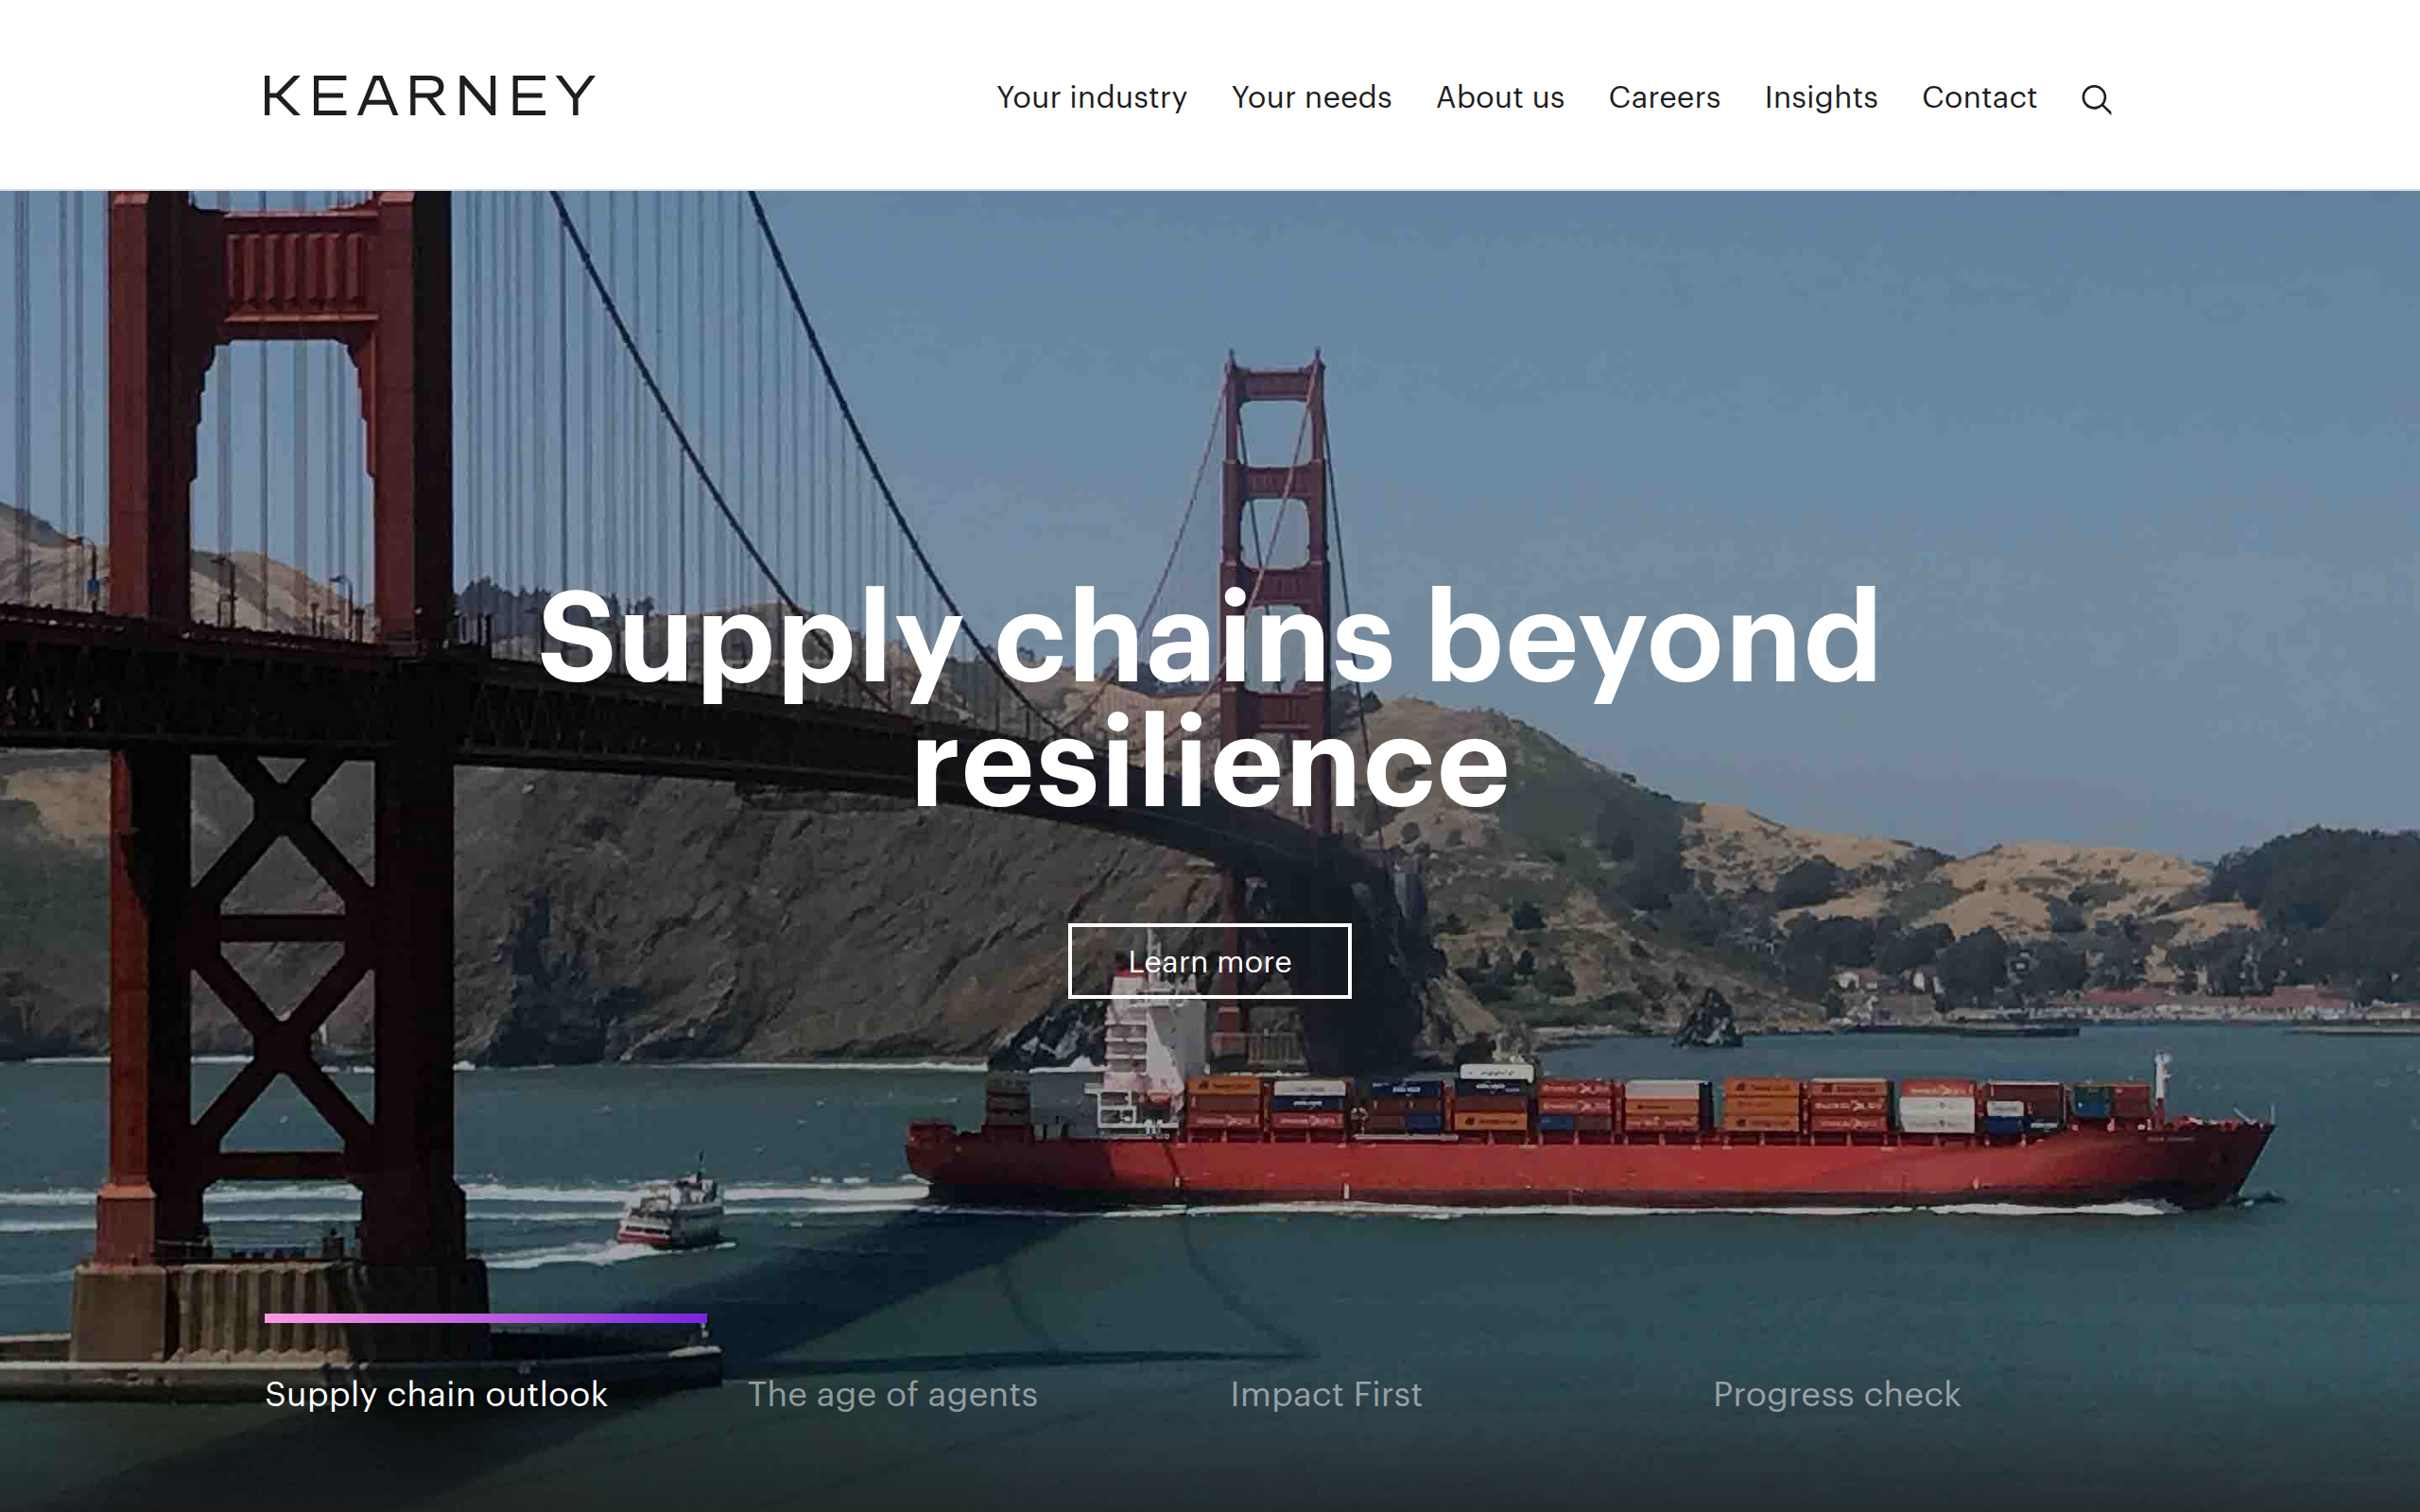
Task: Click the purple slide progress bar
Action: coord(486,1318)
